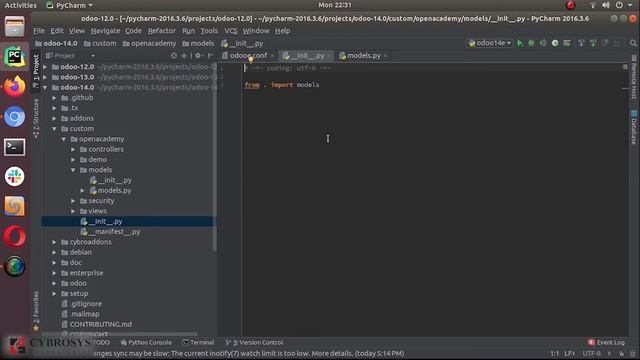Start debugging with the bug icon
The height and width of the screenshot is (360, 640).
pos(531,43)
